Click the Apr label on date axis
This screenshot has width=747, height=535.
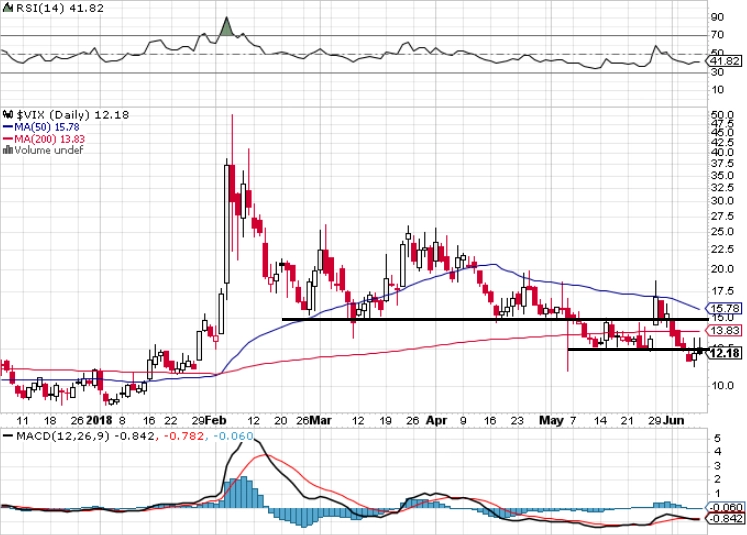click(x=436, y=420)
